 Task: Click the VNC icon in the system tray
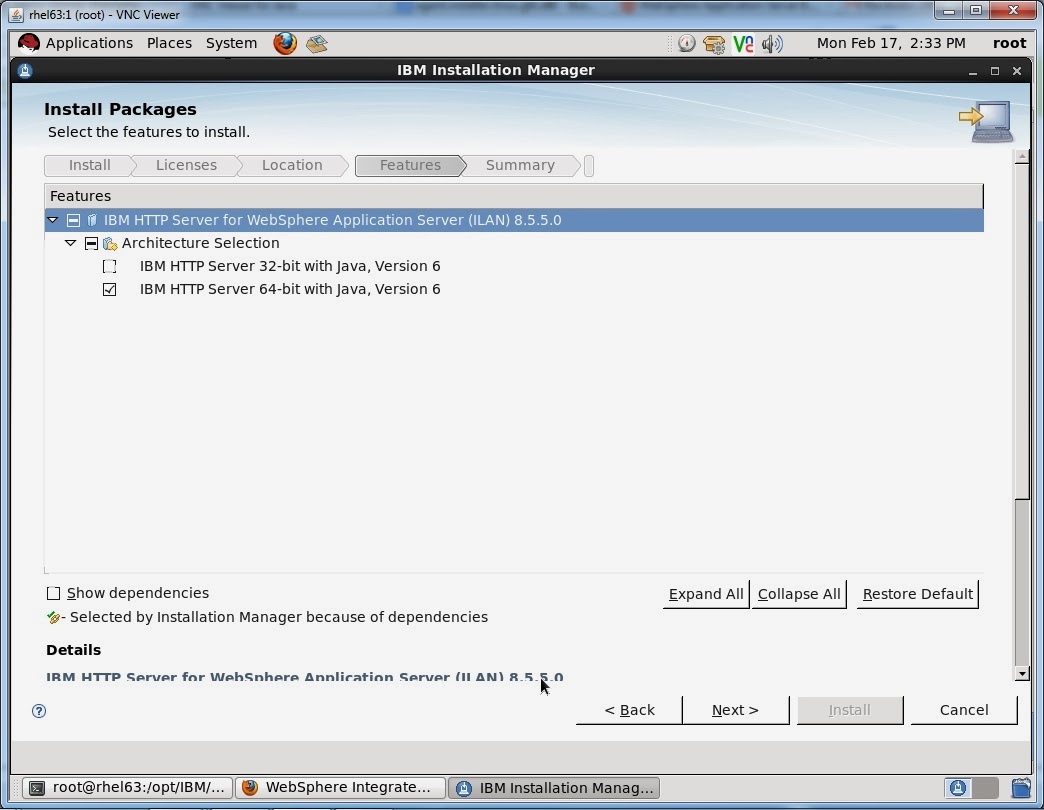741,44
